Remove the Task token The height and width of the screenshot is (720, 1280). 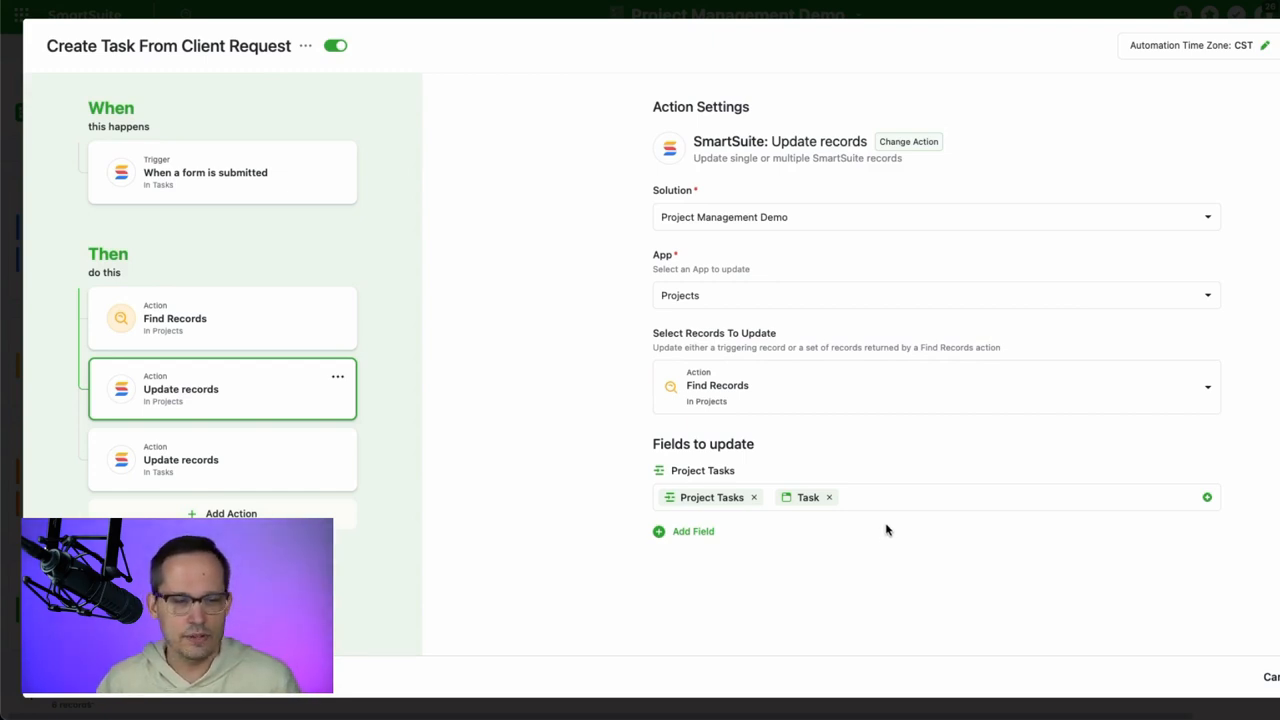coord(829,497)
